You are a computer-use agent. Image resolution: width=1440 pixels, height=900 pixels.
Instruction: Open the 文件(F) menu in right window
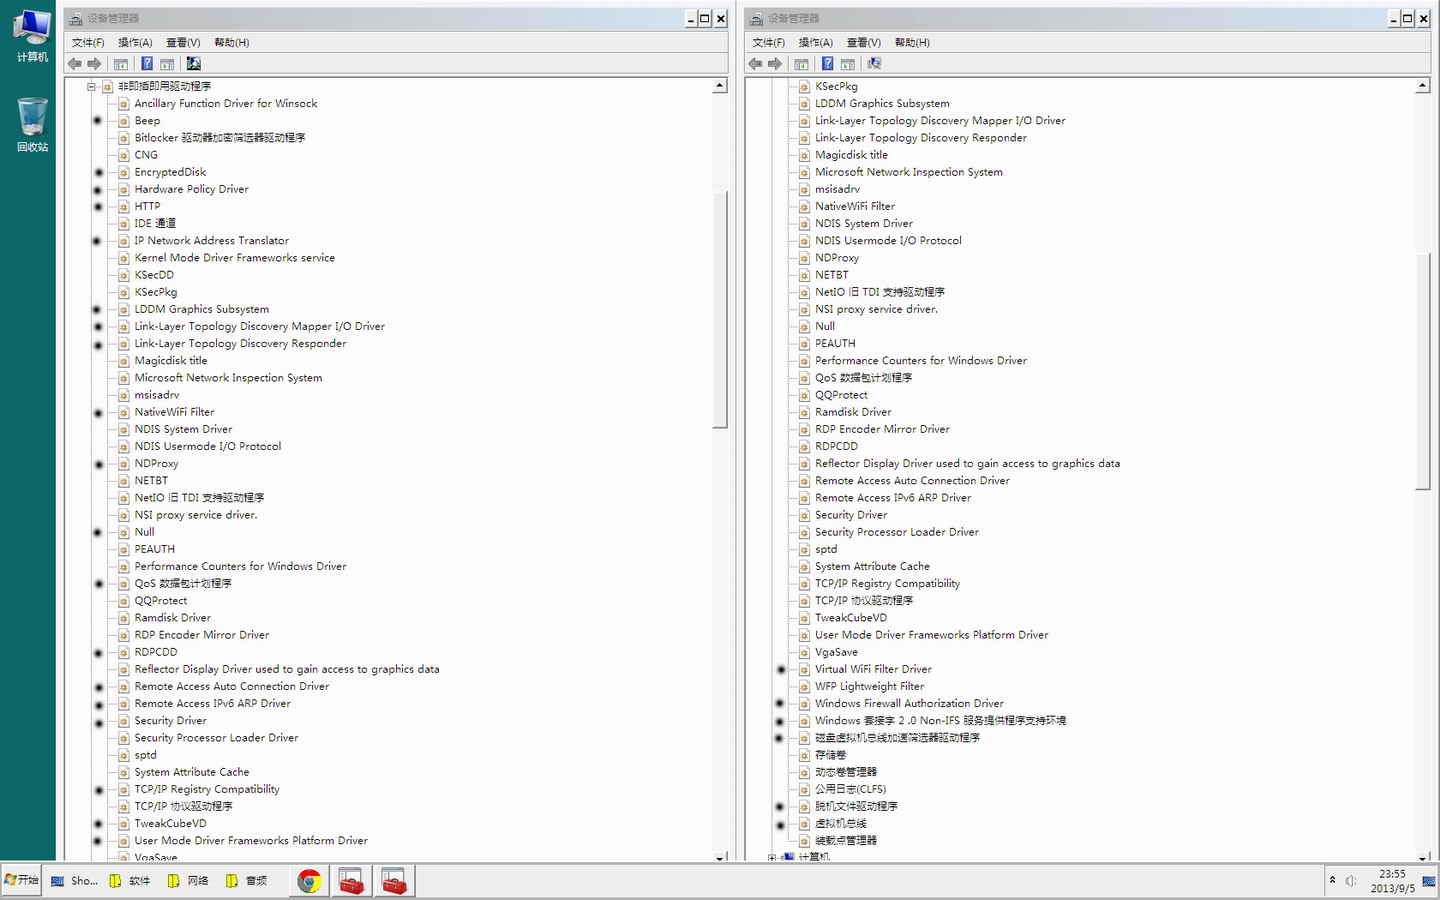(x=769, y=43)
